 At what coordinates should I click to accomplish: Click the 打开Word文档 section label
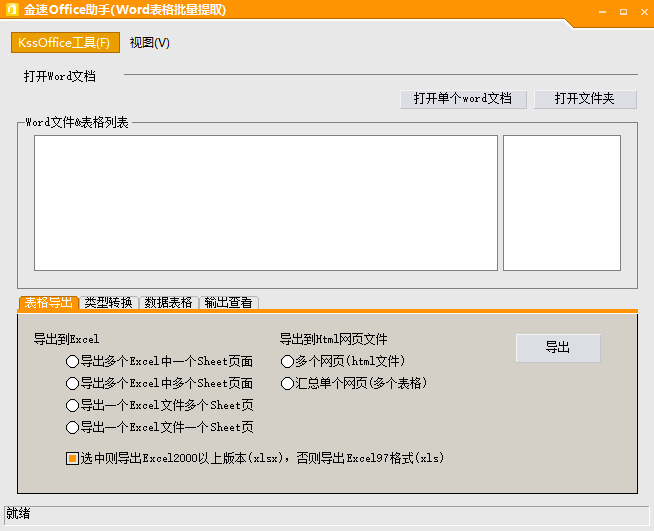coord(60,76)
